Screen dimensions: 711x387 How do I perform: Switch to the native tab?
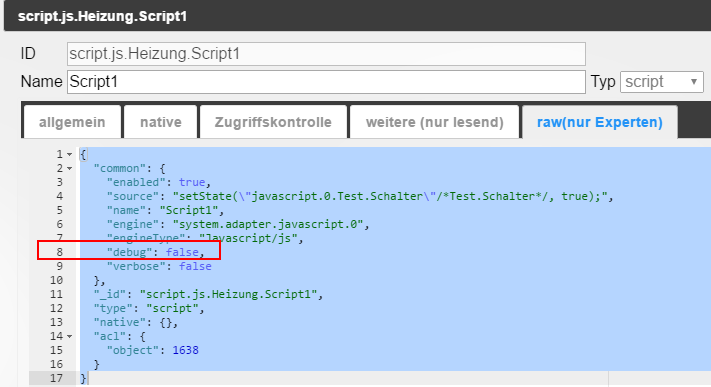[x=161, y=122]
